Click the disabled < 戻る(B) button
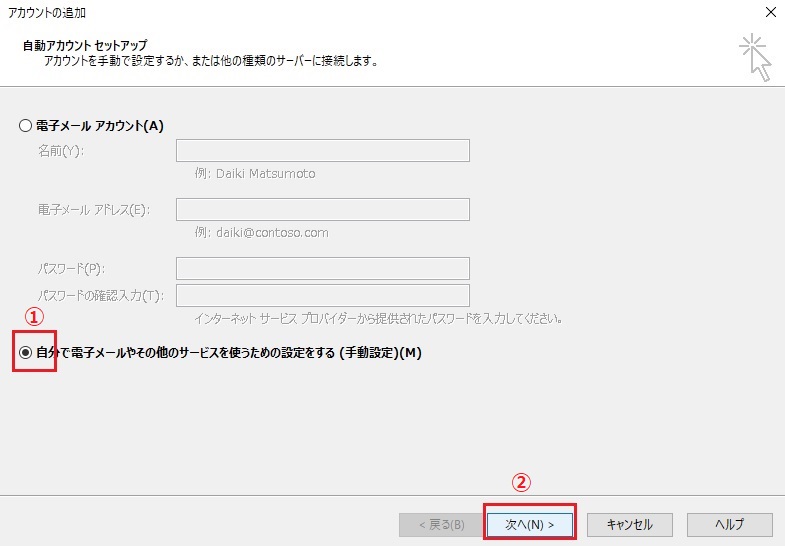The width and height of the screenshot is (785, 546). tap(442, 524)
